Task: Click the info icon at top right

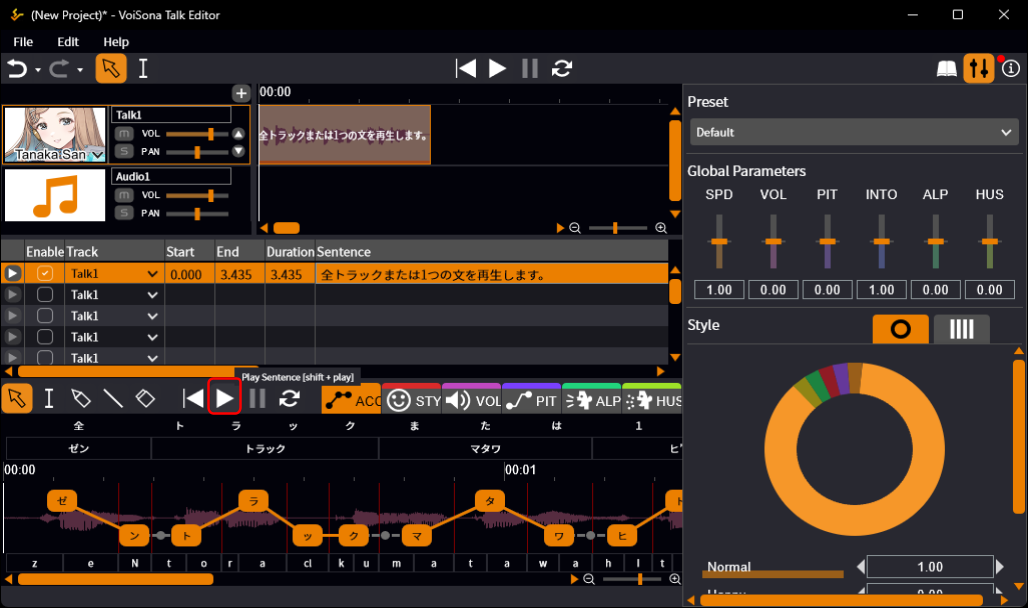Action: pos(1011,68)
